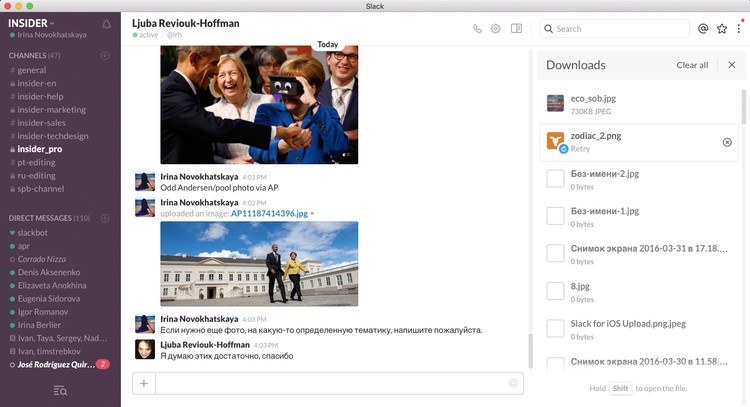Screen dimensions: 750x407
Task: Open the quick switcher icon at sidebar bottom
Action: coord(60,390)
